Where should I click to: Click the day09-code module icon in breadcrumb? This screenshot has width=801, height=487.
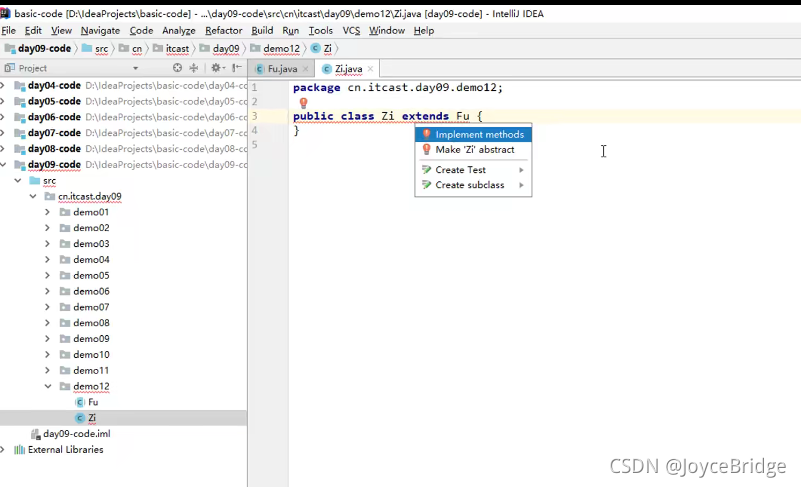coord(10,49)
